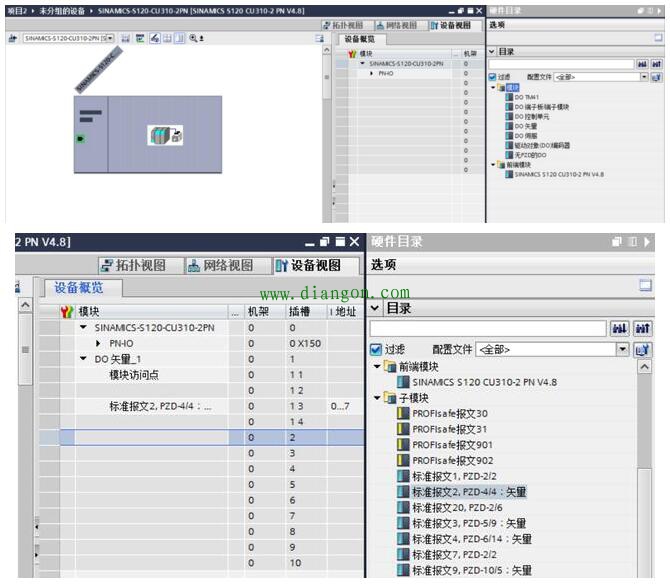The width and height of the screenshot is (670, 587).
Task: Click the catalog search field above the 子模块 tree
Action: 487,329
